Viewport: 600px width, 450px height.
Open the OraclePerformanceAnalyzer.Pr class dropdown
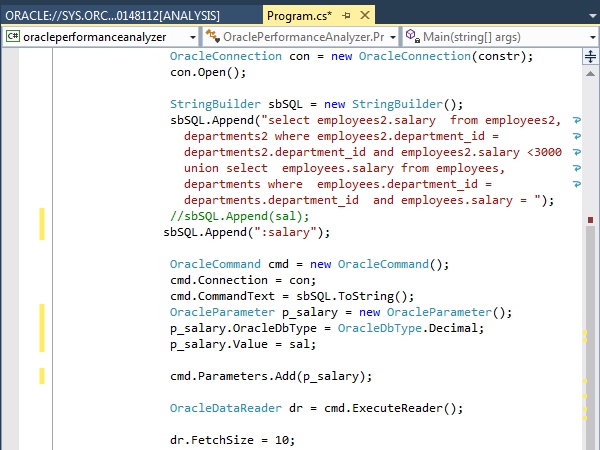pyautogui.click(x=393, y=38)
